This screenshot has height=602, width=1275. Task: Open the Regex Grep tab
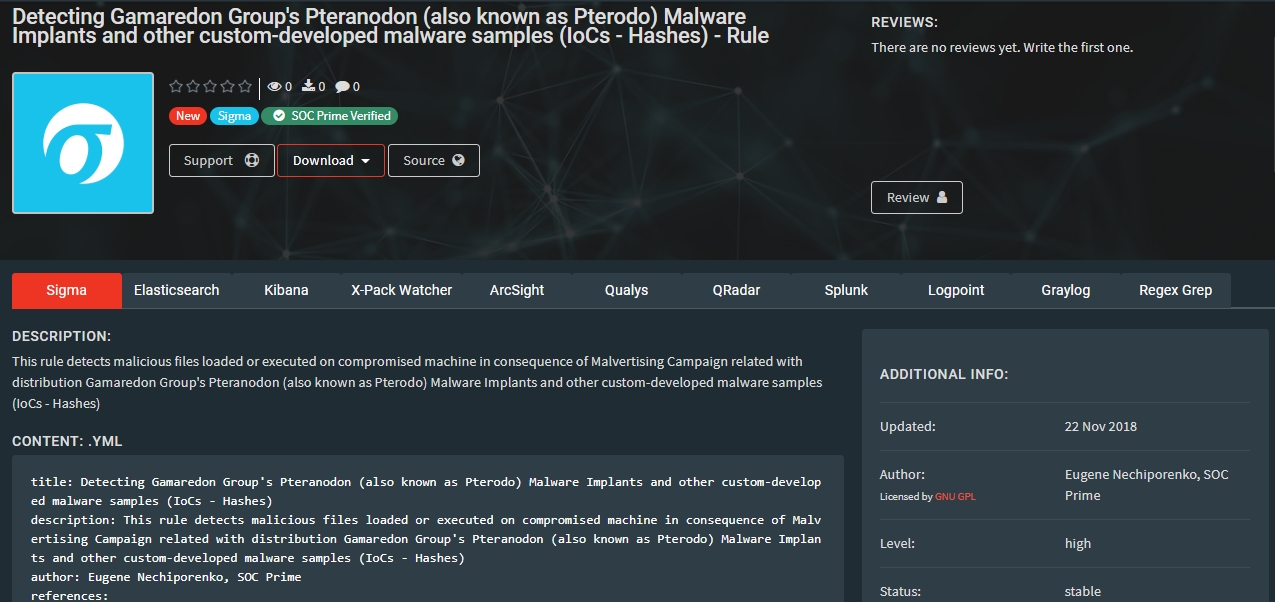(x=1175, y=290)
